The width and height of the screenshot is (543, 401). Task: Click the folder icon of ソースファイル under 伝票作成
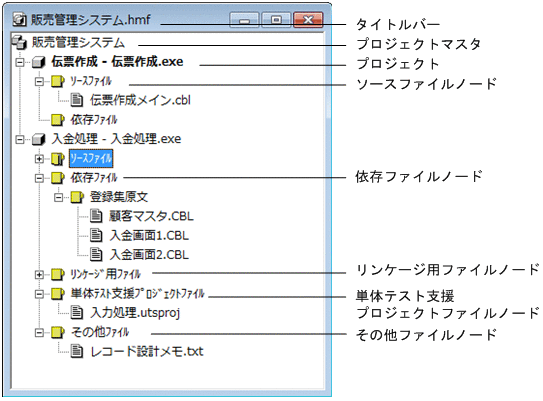pyautogui.click(x=58, y=81)
